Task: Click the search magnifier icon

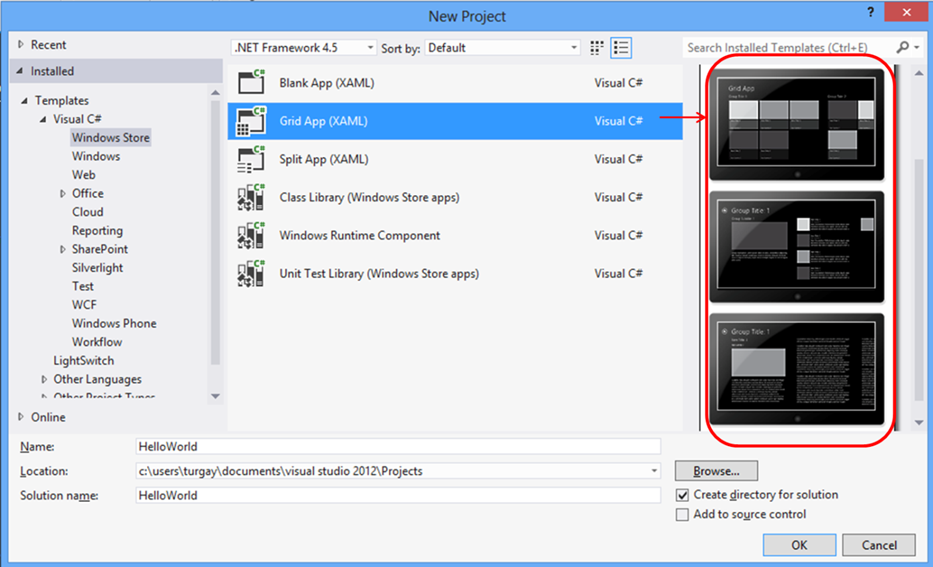Action: (x=903, y=47)
